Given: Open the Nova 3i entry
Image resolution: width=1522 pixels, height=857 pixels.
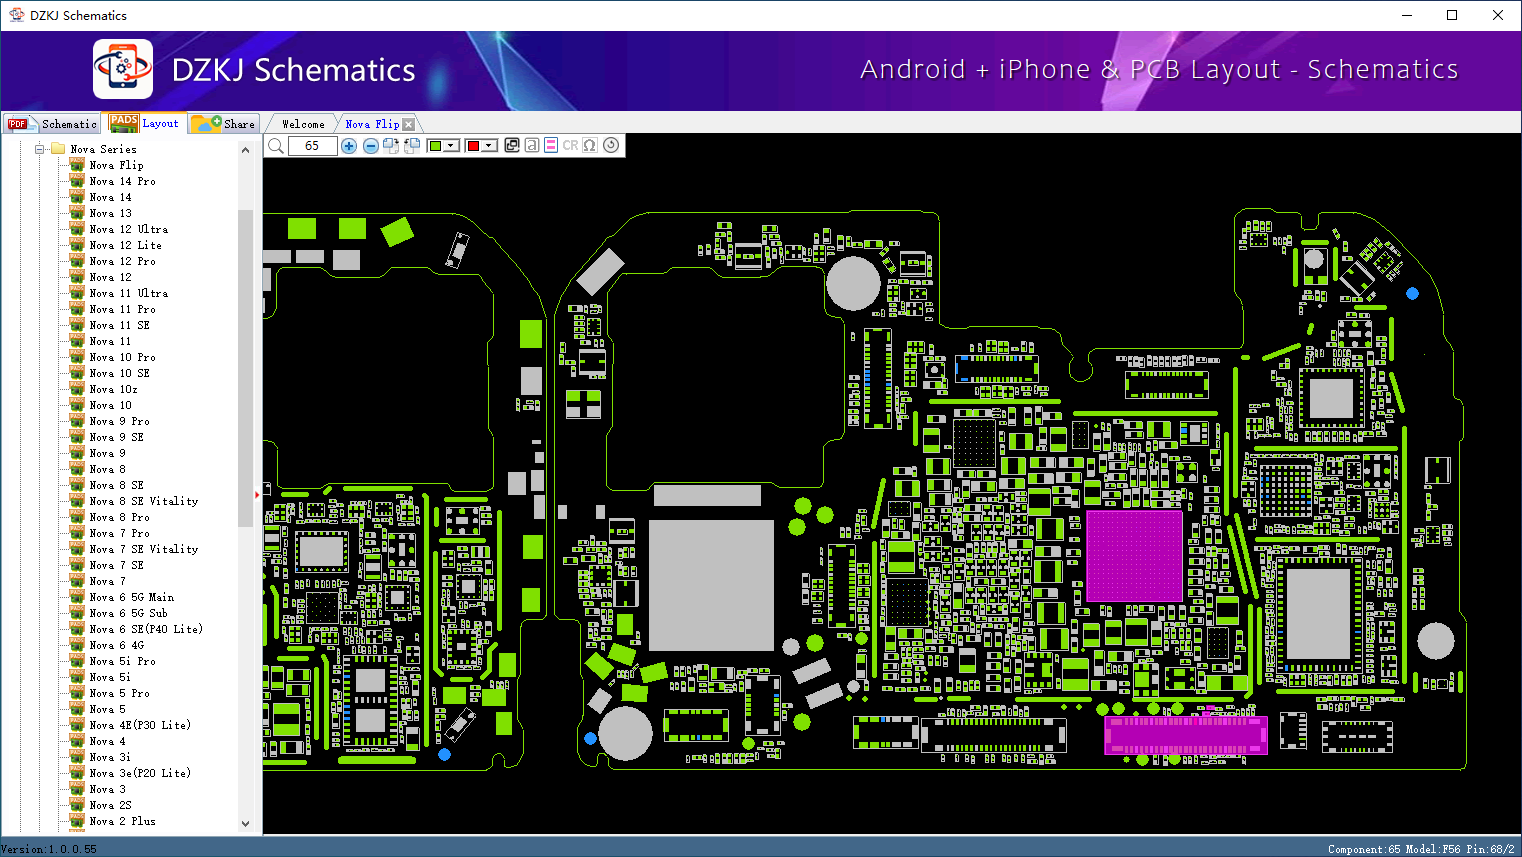Looking at the screenshot, I should pyautogui.click(x=110, y=757).
